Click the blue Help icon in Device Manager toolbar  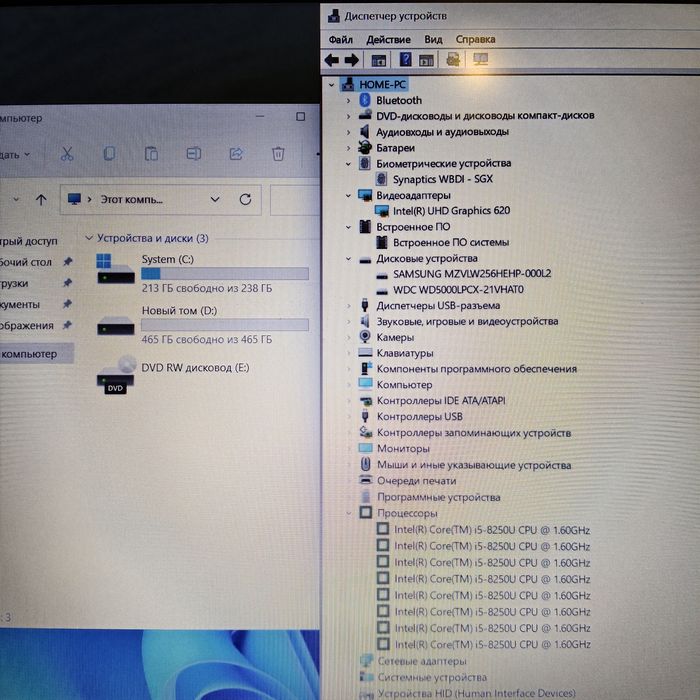tap(405, 59)
